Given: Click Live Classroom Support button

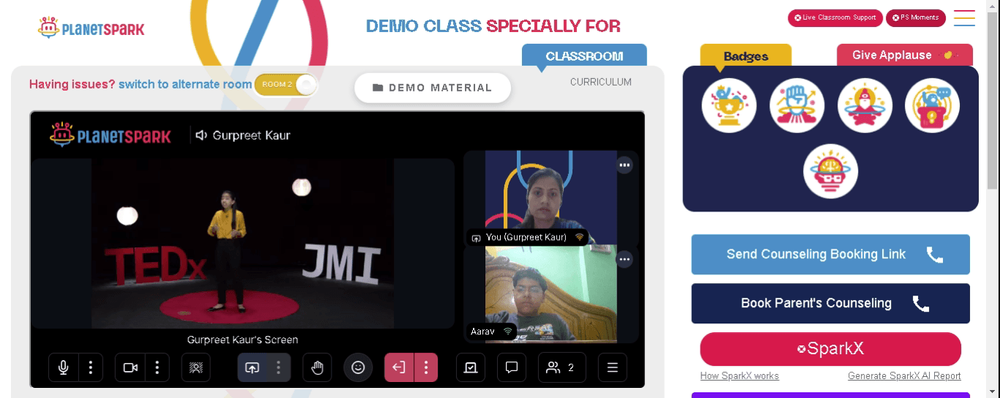Looking at the screenshot, I should tap(835, 18).
